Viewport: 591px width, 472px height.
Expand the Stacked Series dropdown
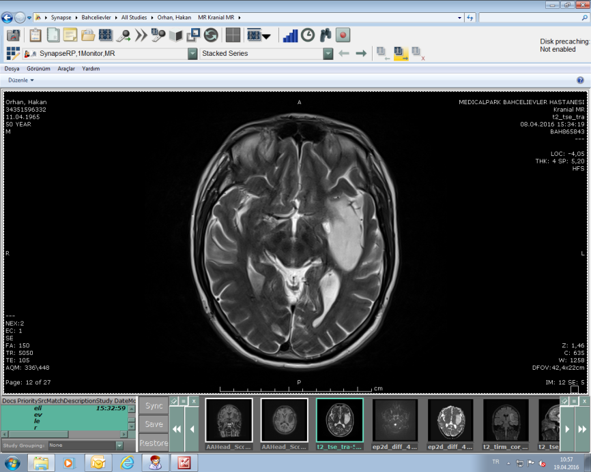(x=328, y=54)
